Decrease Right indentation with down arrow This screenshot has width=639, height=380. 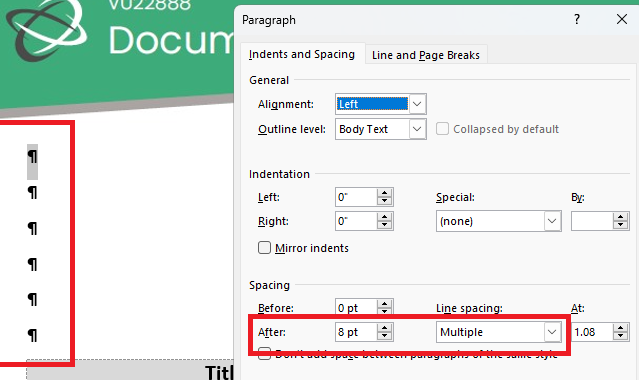tap(384, 225)
